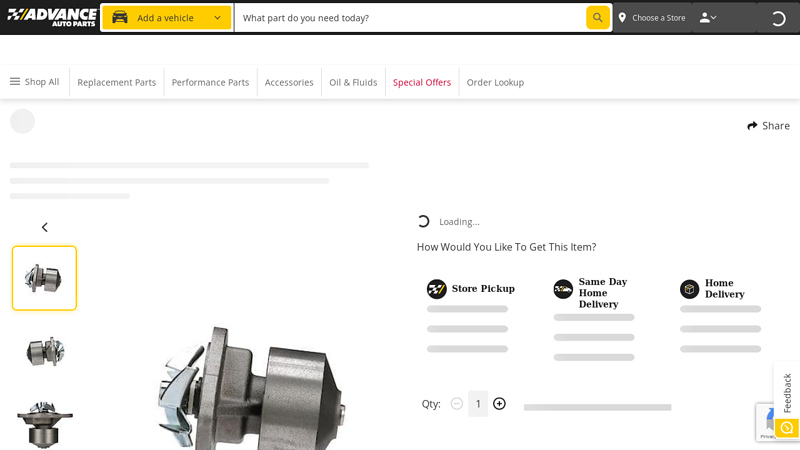Click the Advance Auto Parts logo
The width and height of the screenshot is (800, 450).
point(51,17)
